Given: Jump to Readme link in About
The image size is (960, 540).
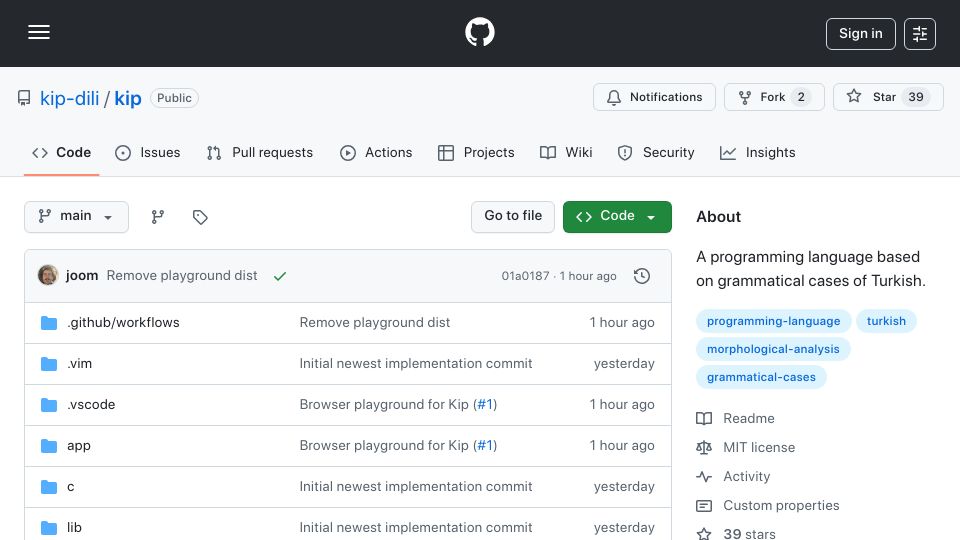Looking at the screenshot, I should point(749,419).
